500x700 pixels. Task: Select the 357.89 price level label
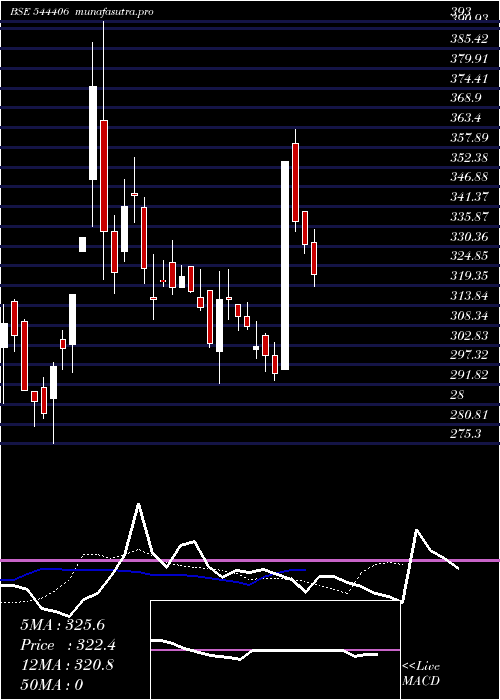(469, 138)
